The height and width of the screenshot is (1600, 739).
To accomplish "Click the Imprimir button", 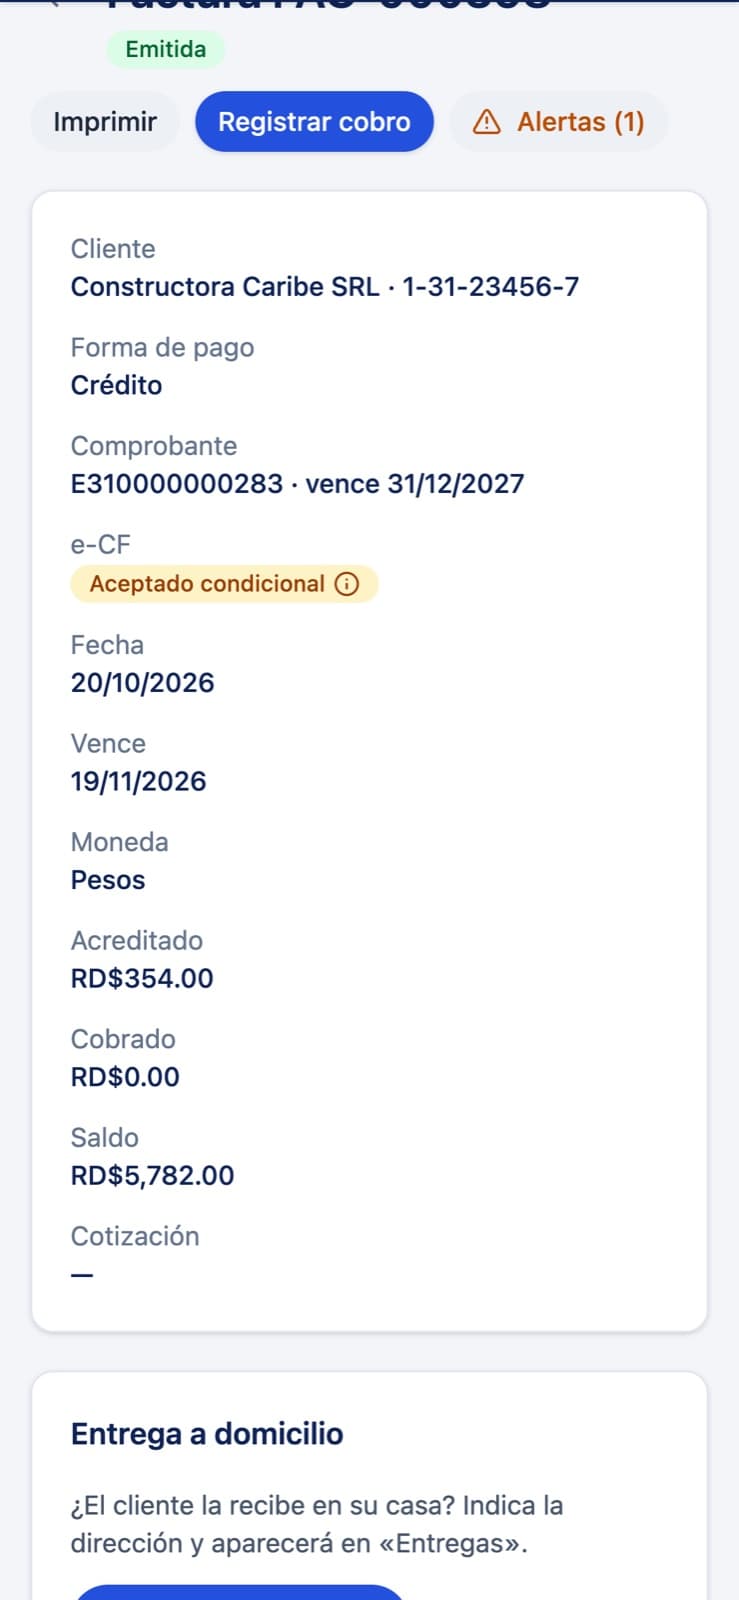I will pyautogui.click(x=105, y=122).
